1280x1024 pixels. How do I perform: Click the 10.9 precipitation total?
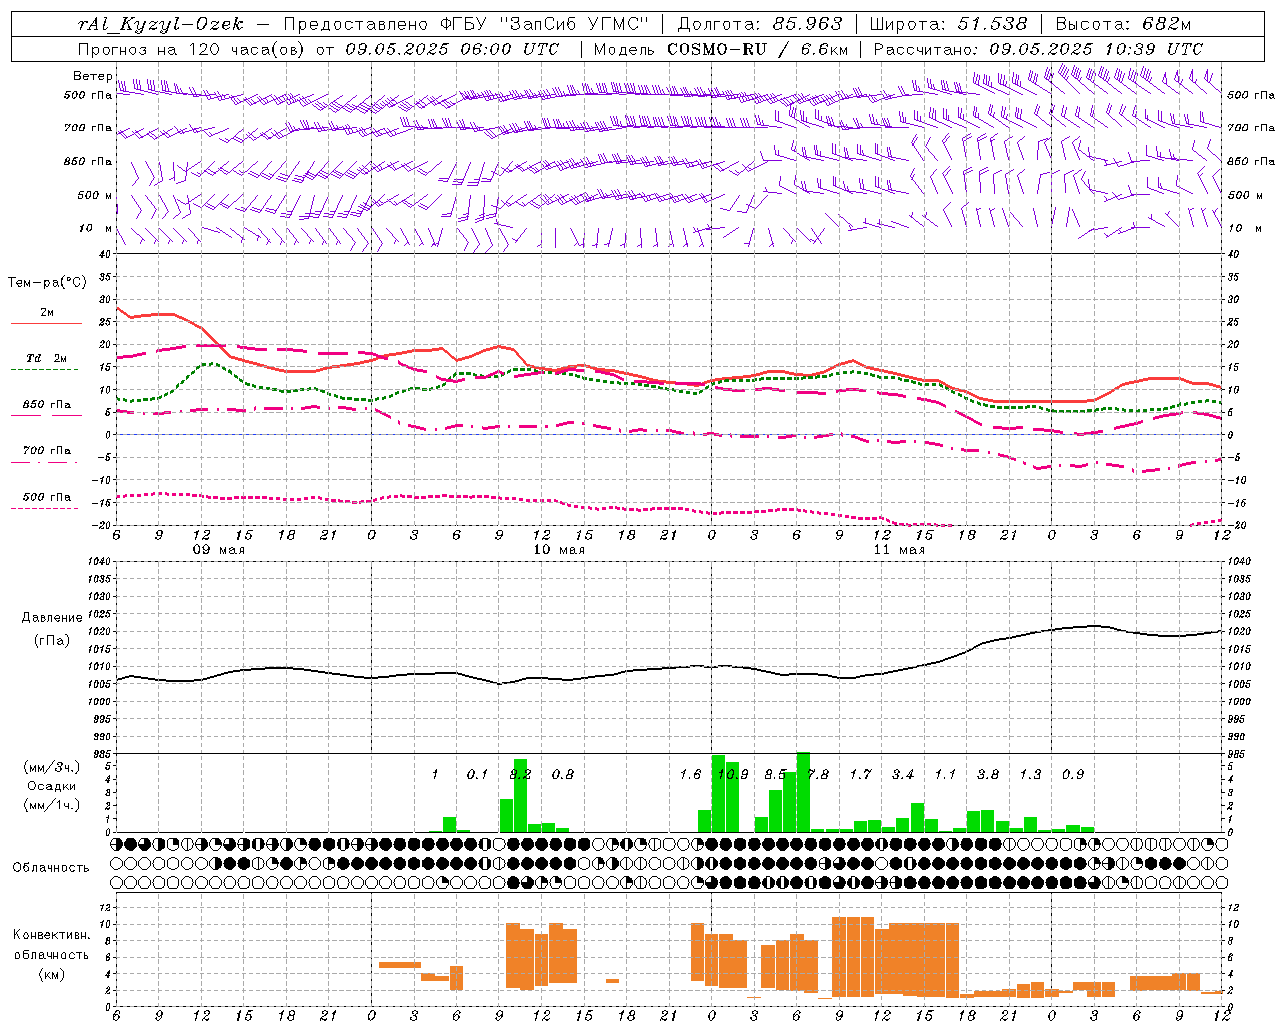tap(733, 775)
